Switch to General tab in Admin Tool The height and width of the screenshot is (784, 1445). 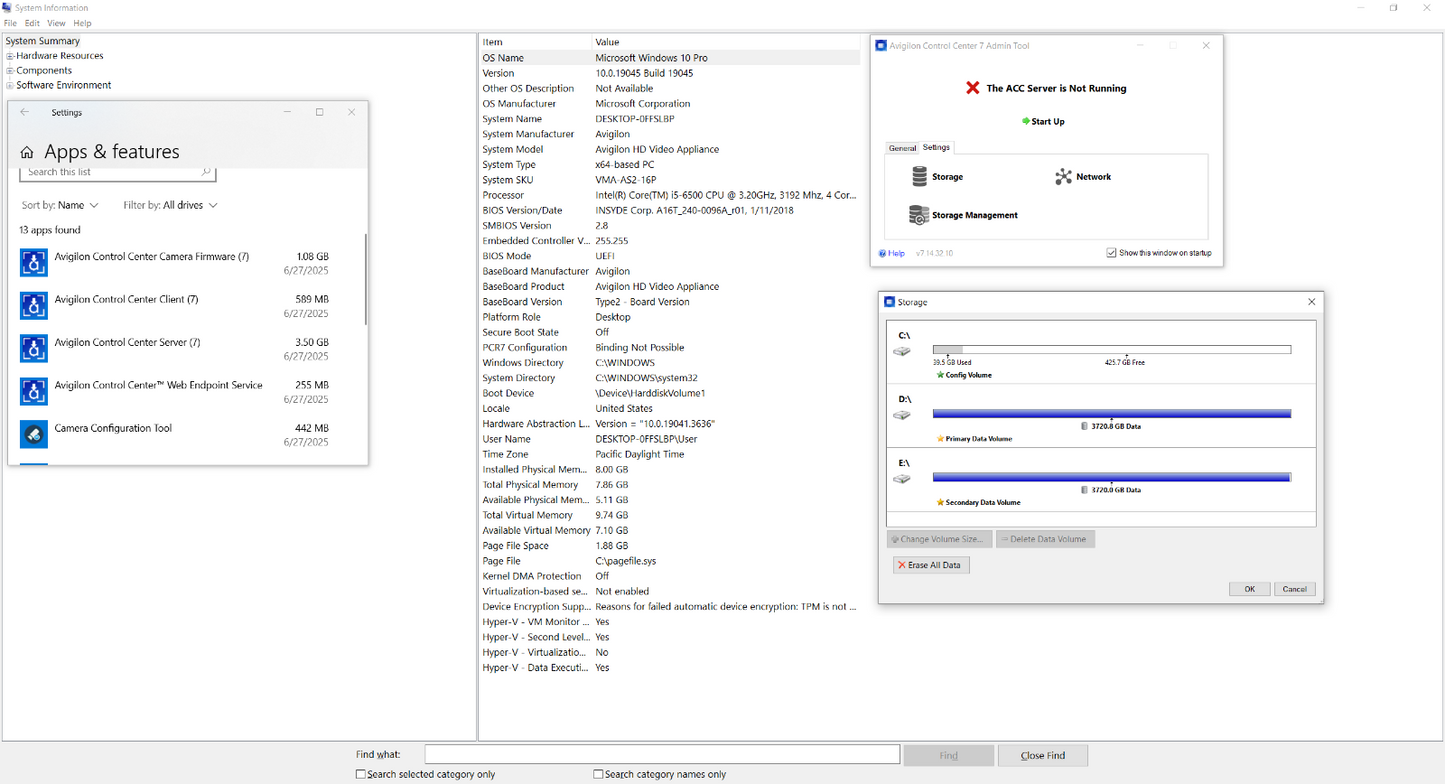902,148
